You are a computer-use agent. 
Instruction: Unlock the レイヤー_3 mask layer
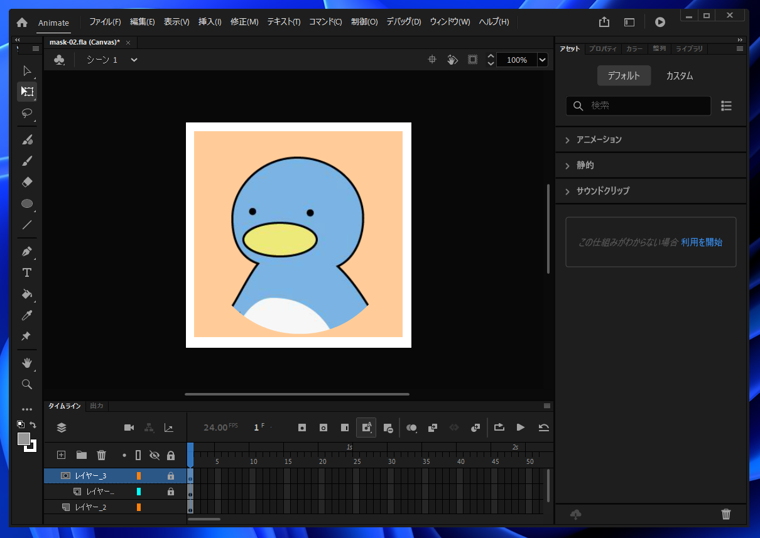(x=171, y=476)
